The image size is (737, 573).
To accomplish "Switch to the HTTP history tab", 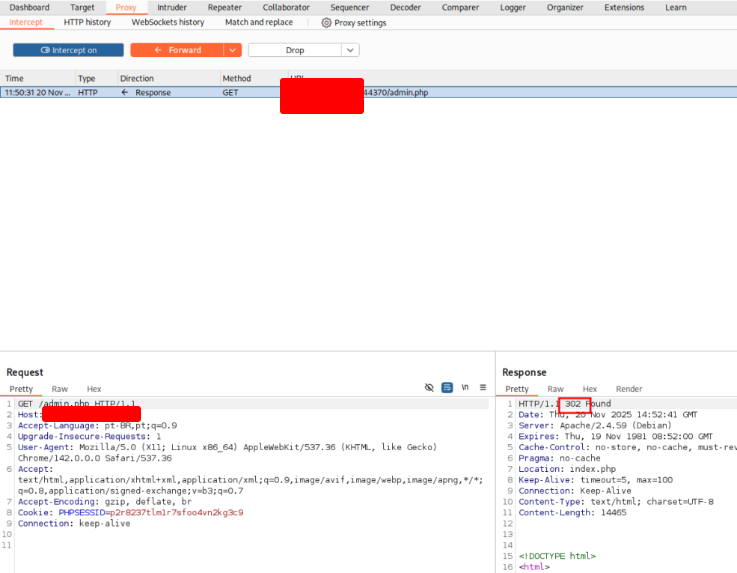I will pos(87,22).
